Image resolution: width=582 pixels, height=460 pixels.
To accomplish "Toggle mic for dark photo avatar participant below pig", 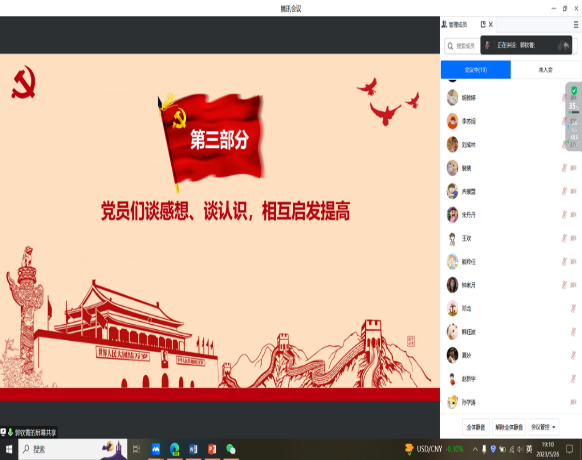I will point(573,355).
